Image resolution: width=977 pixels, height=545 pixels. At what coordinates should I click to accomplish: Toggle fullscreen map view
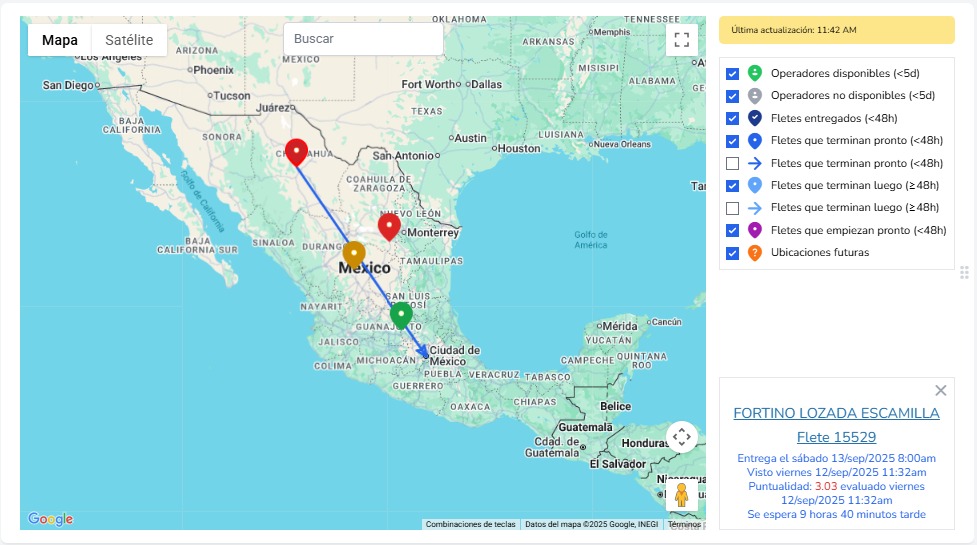coord(682,40)
